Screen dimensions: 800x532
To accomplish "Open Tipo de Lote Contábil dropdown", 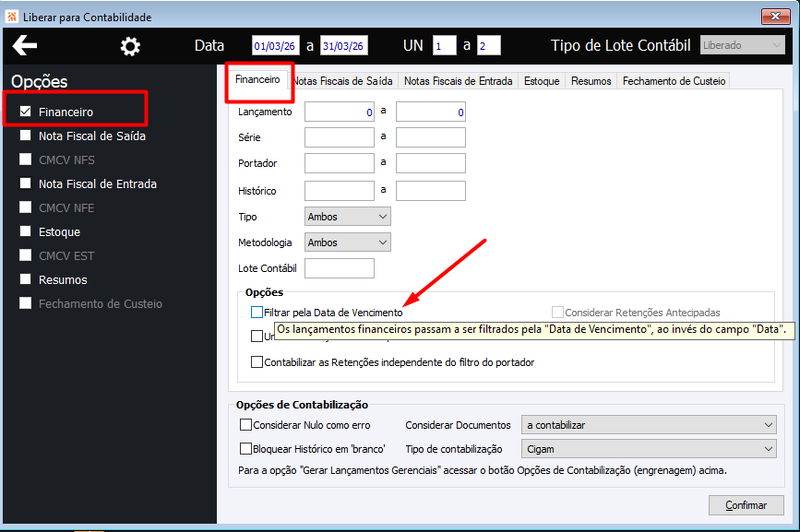I will click(x=742, y=45).
